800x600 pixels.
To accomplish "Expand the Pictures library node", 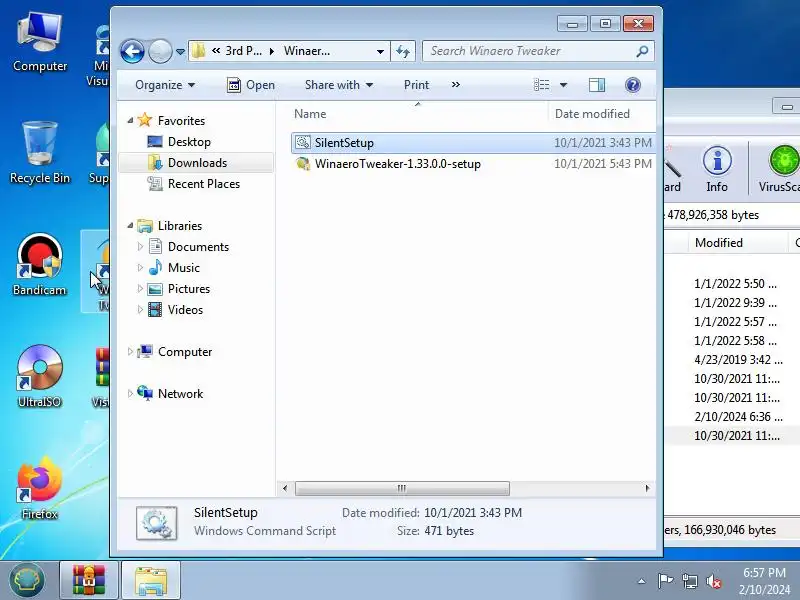I will [140, 289].
